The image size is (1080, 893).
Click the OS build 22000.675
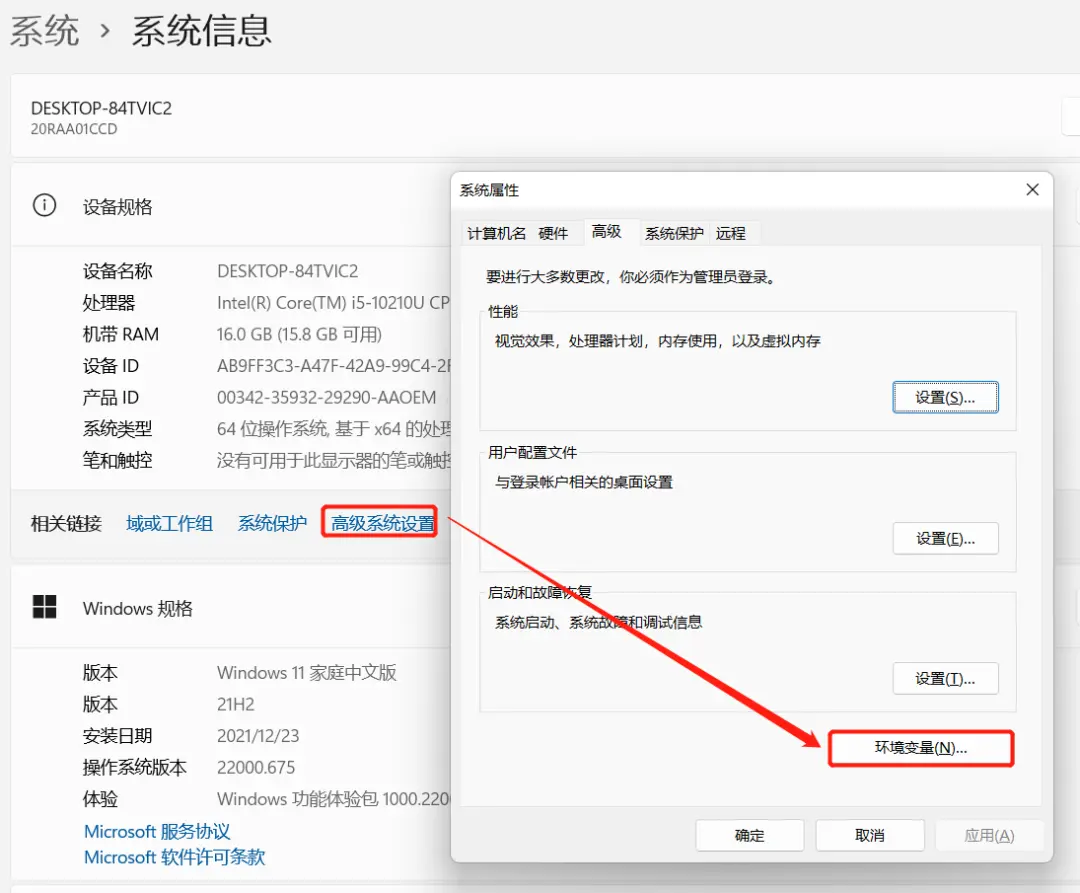(x=256, y=767)
